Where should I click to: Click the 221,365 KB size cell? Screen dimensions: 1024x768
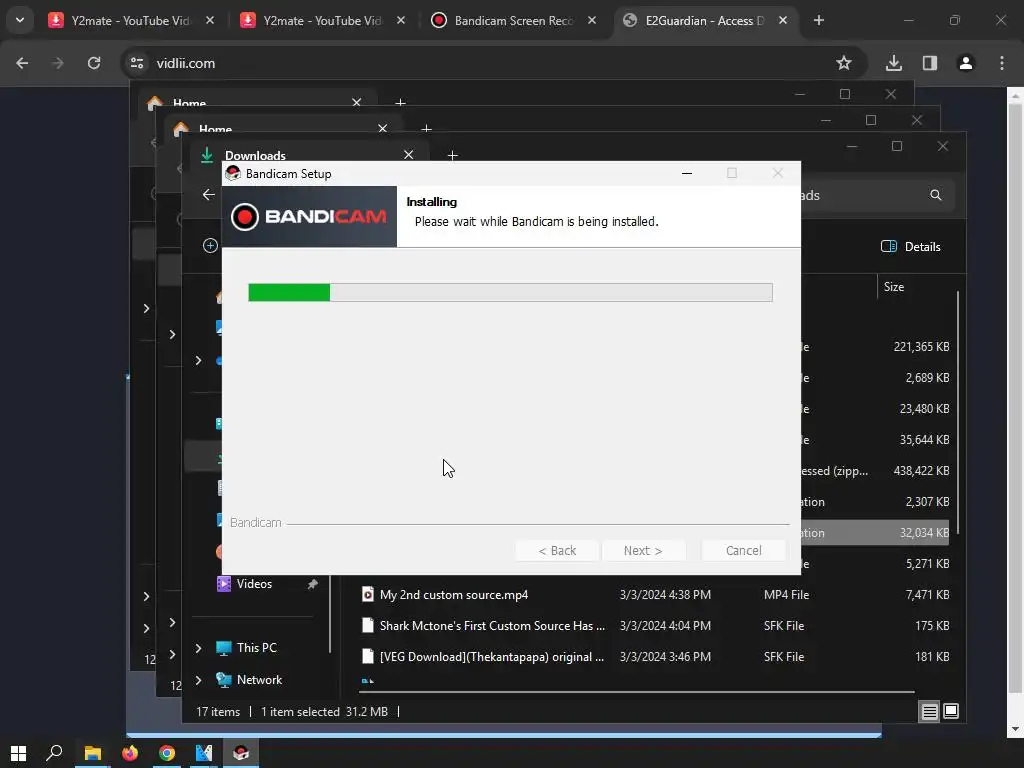click(921, 347)
